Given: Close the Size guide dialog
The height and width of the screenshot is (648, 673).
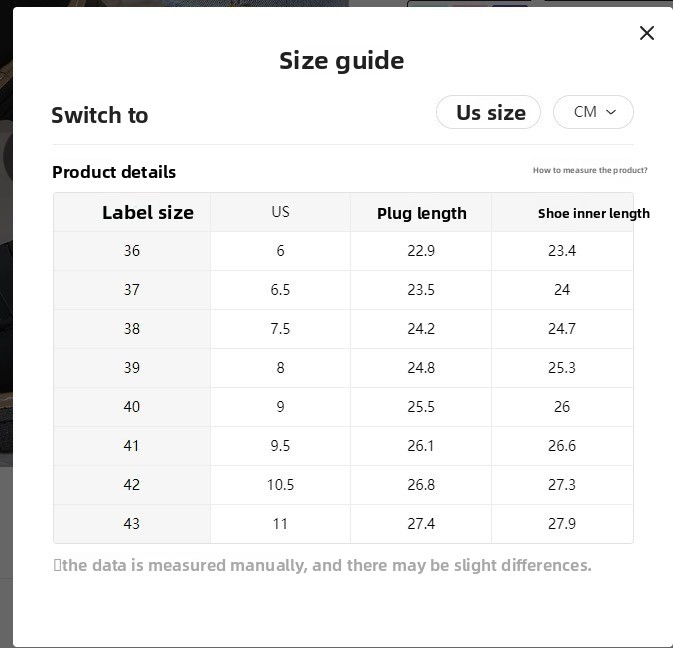Looking at the screenshot, I should pos(647,33).
